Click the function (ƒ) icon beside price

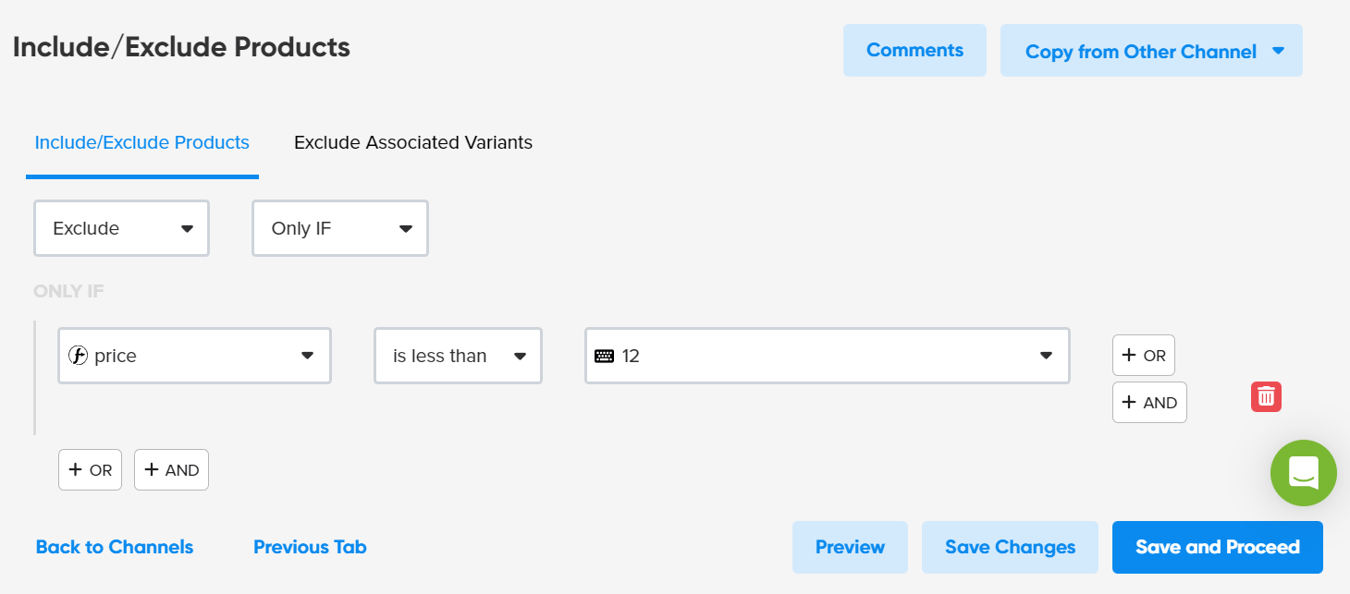point(79,355)
